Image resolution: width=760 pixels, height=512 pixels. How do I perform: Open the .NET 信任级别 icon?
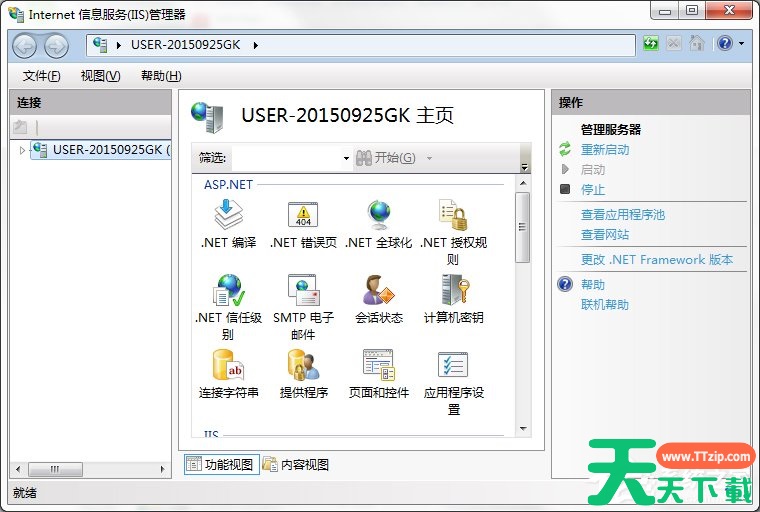[228, 291]
